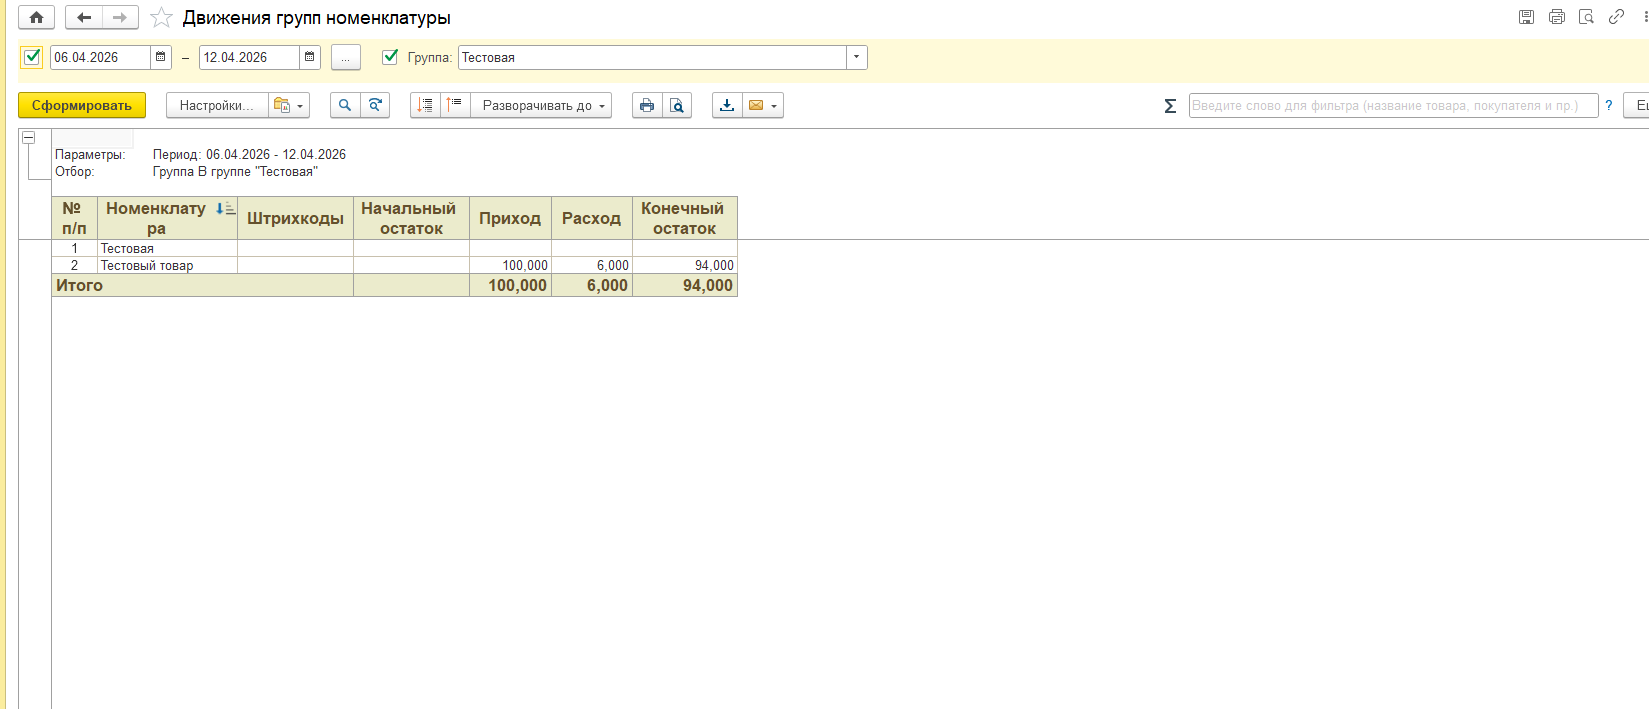Collapse report section with minus box
The height and width of the screenshot is (709, 1649).
29,137
